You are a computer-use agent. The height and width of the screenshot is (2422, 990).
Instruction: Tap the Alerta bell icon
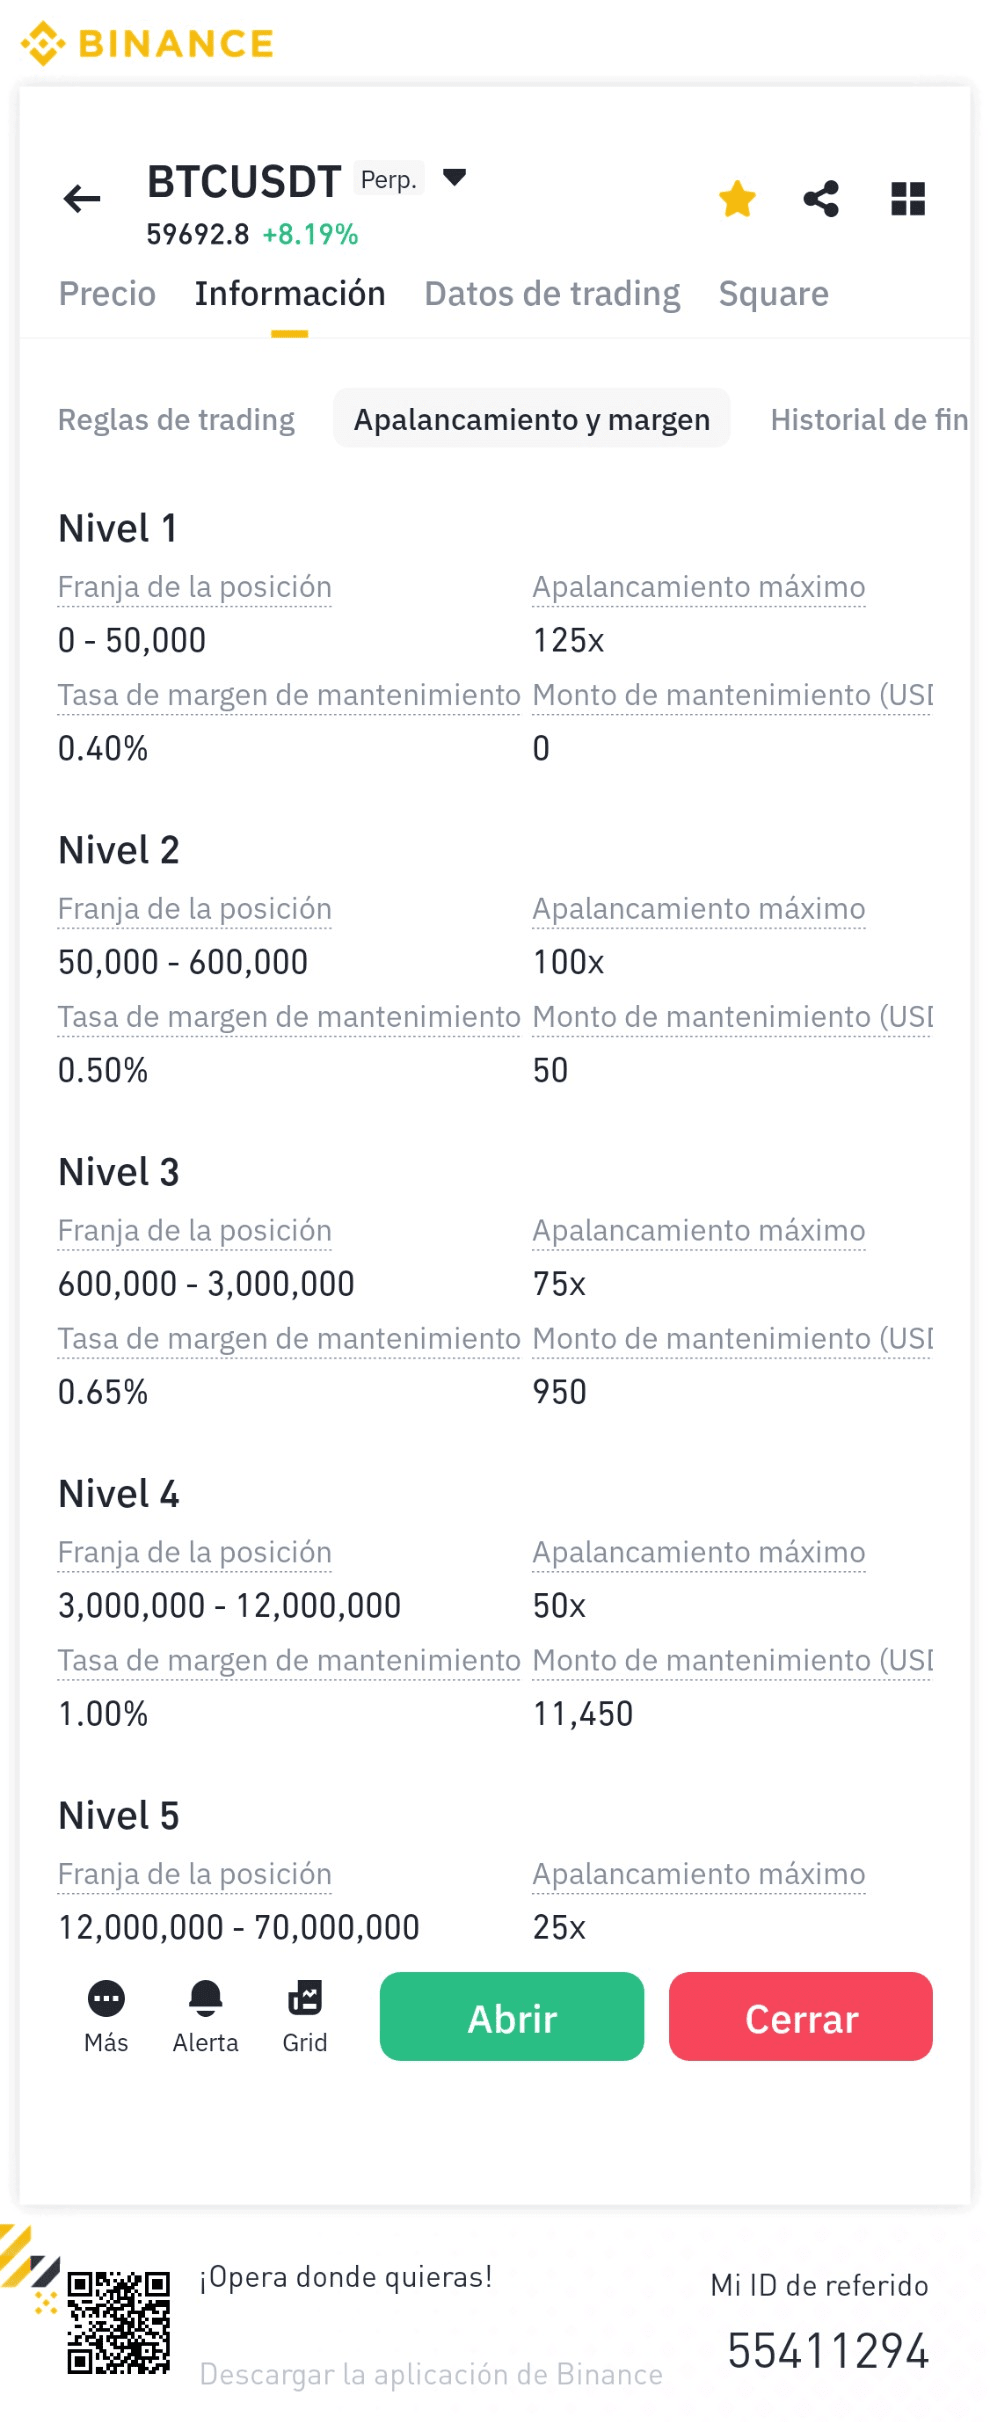click(x=205, y=1999)
